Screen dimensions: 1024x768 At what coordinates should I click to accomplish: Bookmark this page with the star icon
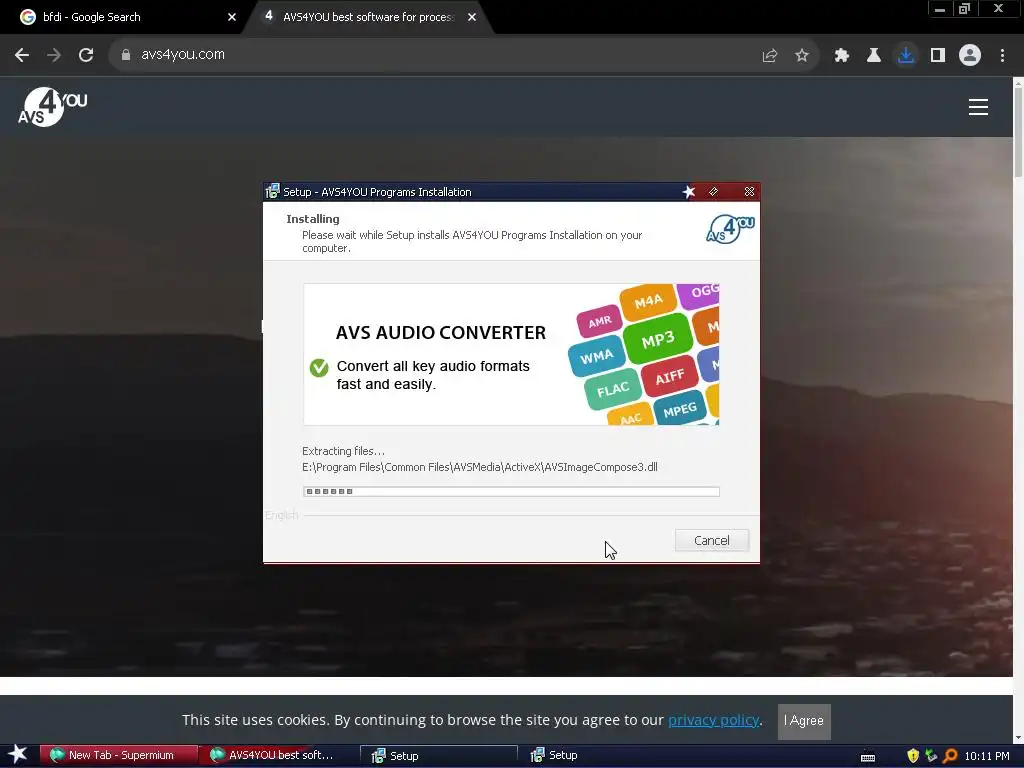pyautogui.click(x=802, y=56)
